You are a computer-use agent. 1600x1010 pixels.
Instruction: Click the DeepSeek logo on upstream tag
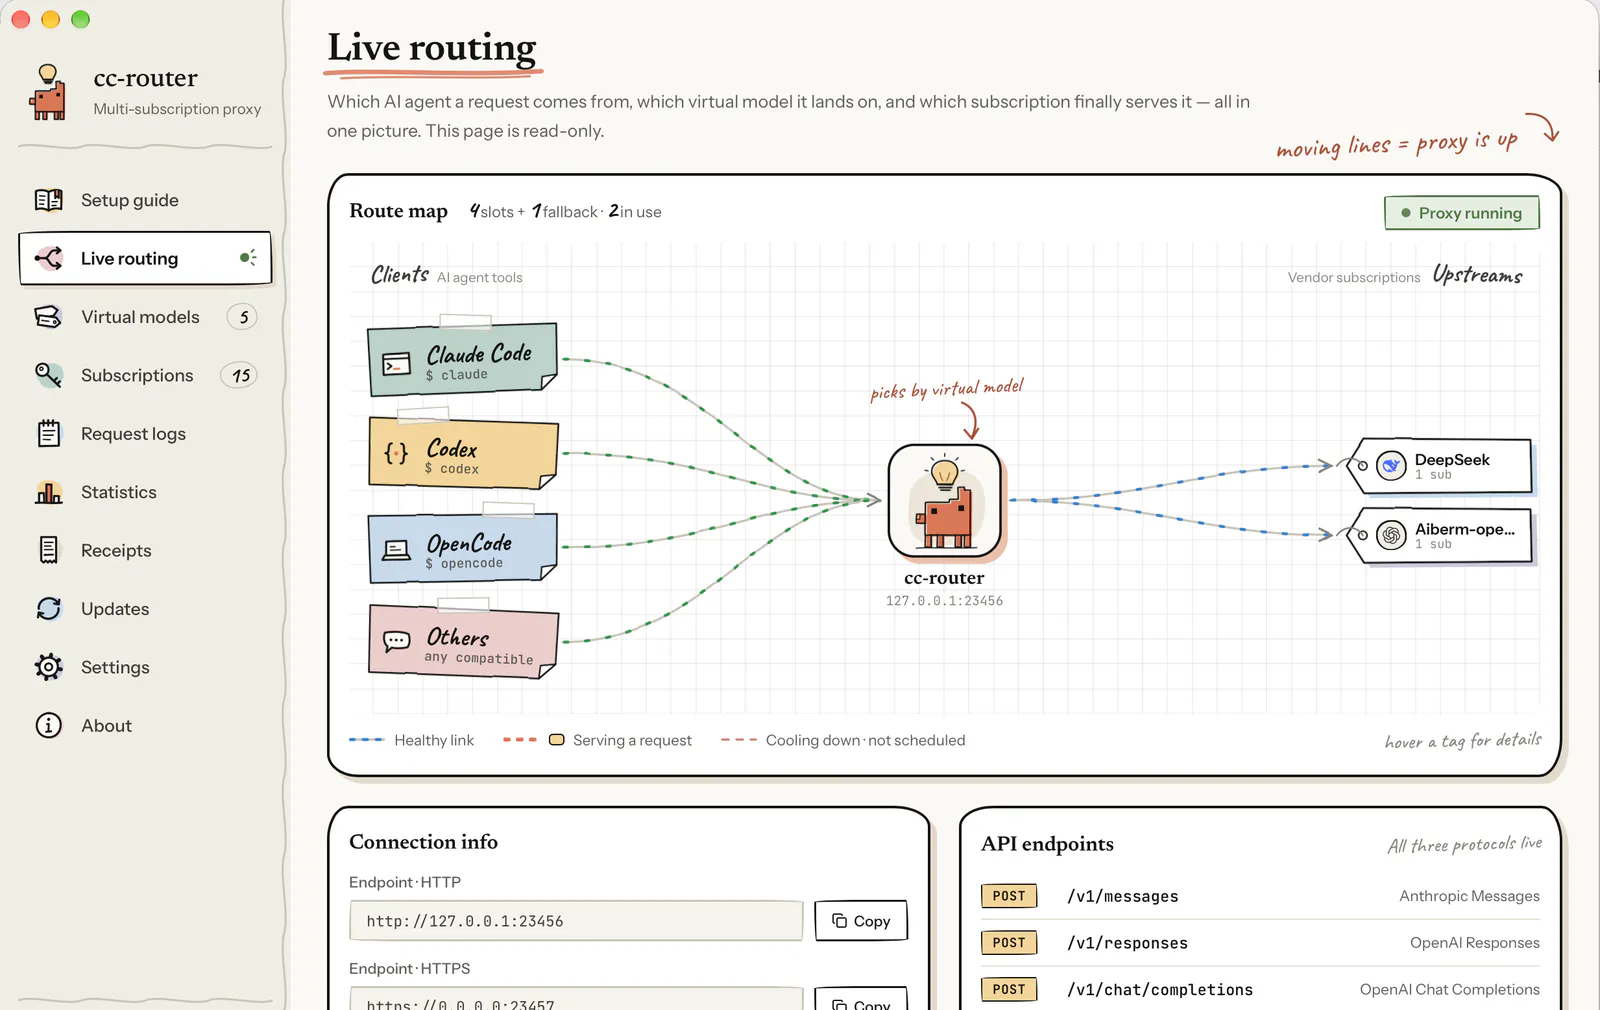(x=1391, y=466)
